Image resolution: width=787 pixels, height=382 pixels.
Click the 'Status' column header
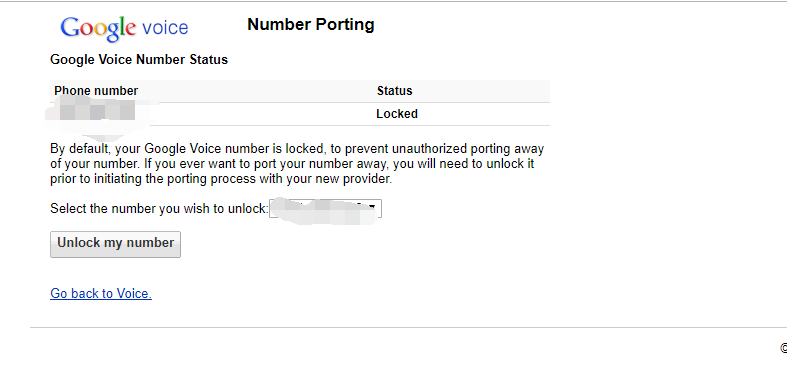point(395,91)
